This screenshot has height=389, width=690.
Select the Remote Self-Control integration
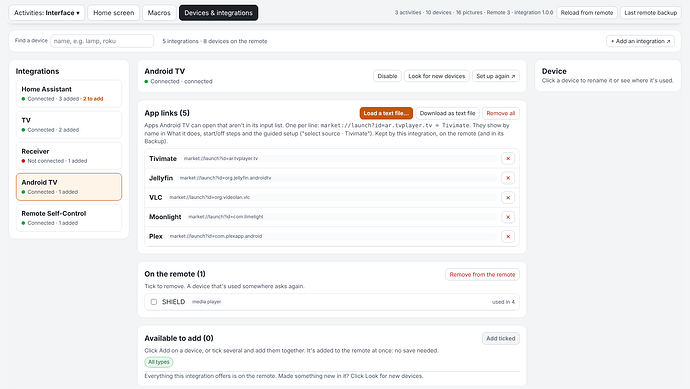pyautogui.click(x=69, y=218)
